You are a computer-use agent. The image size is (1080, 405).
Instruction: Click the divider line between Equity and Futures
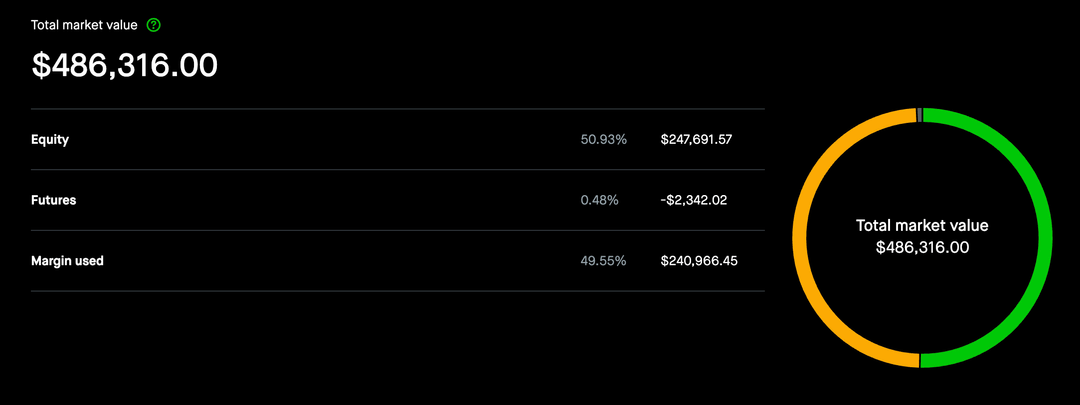pos(397,170)
